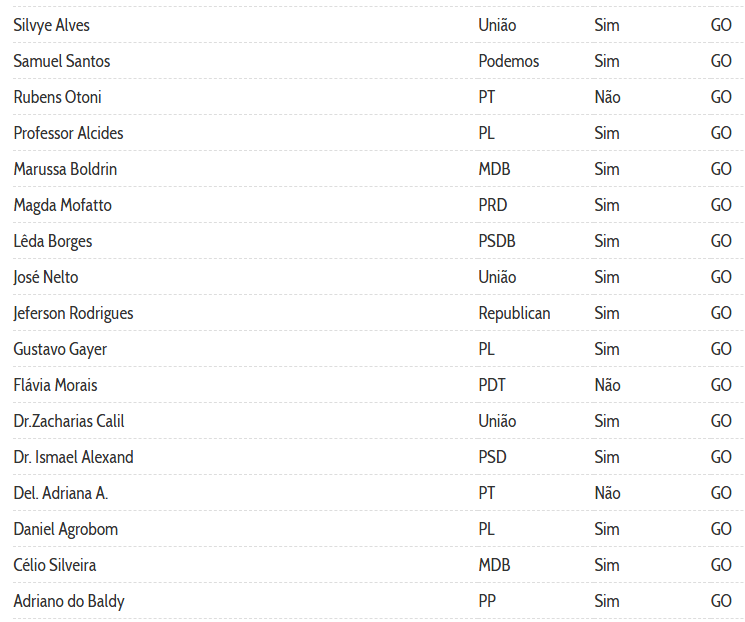Click Célio Silveira in the list
The image size is (745, 622).
pyautogui.click(x=55, y=565)
